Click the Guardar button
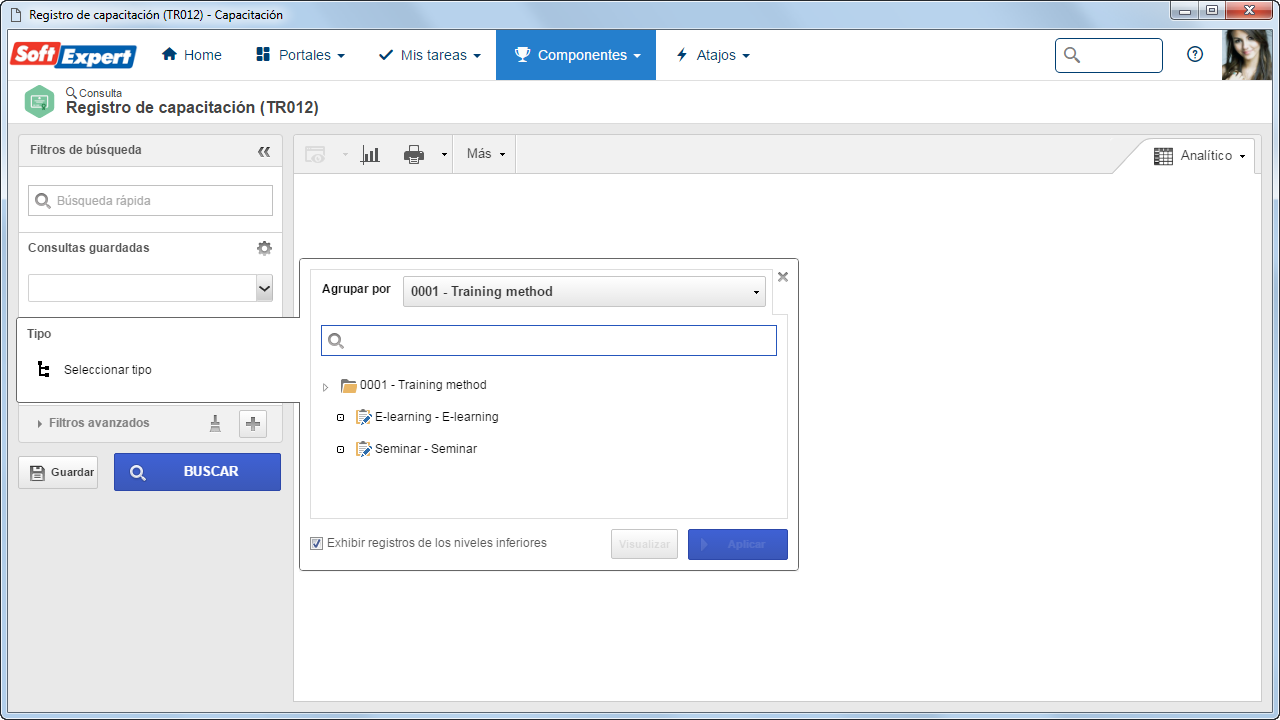1280x720 pixels. coord(58,472)
